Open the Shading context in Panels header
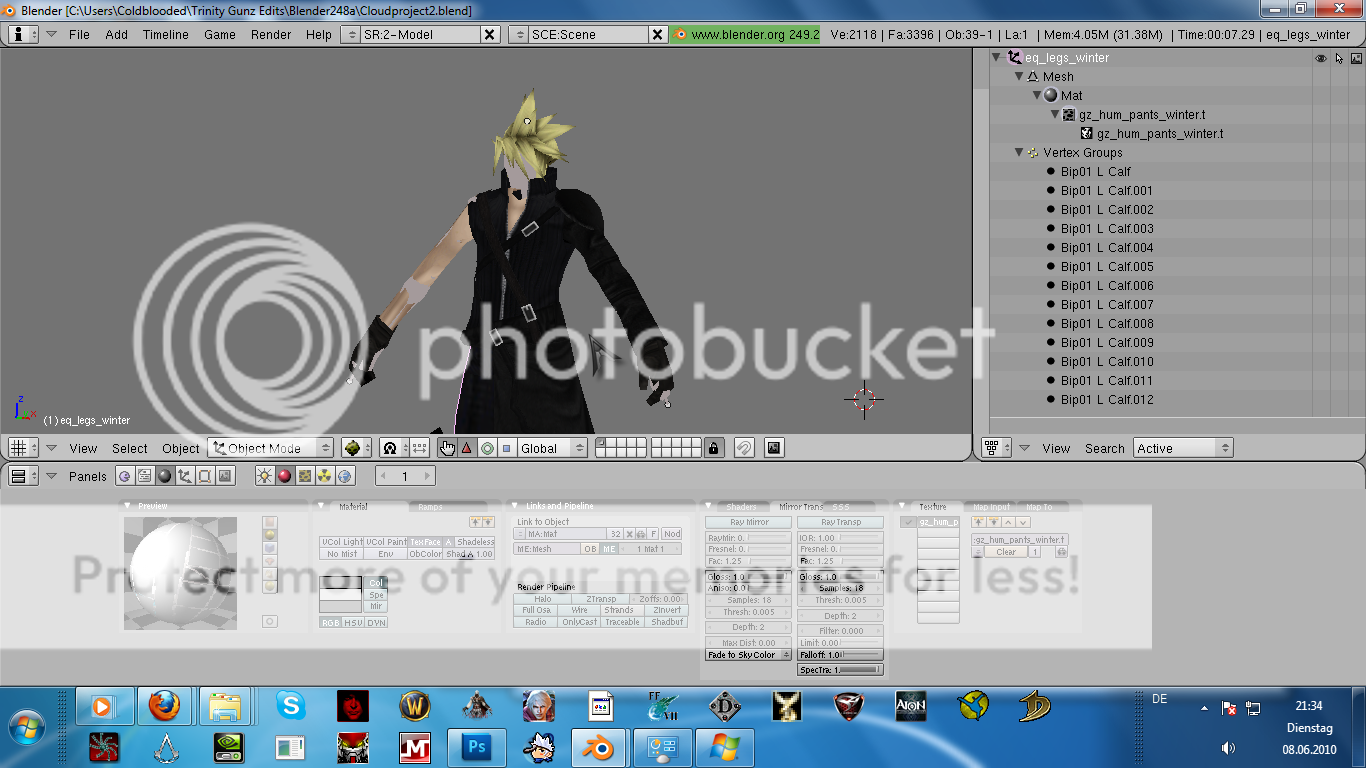The height and width of the screenshot is (768, 1366). coord(165,476)
